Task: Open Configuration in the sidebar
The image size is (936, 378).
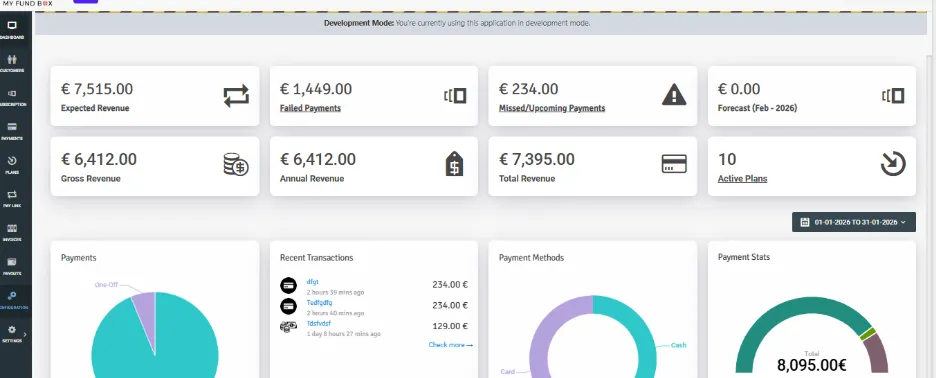Action: (x=13, y=300)
